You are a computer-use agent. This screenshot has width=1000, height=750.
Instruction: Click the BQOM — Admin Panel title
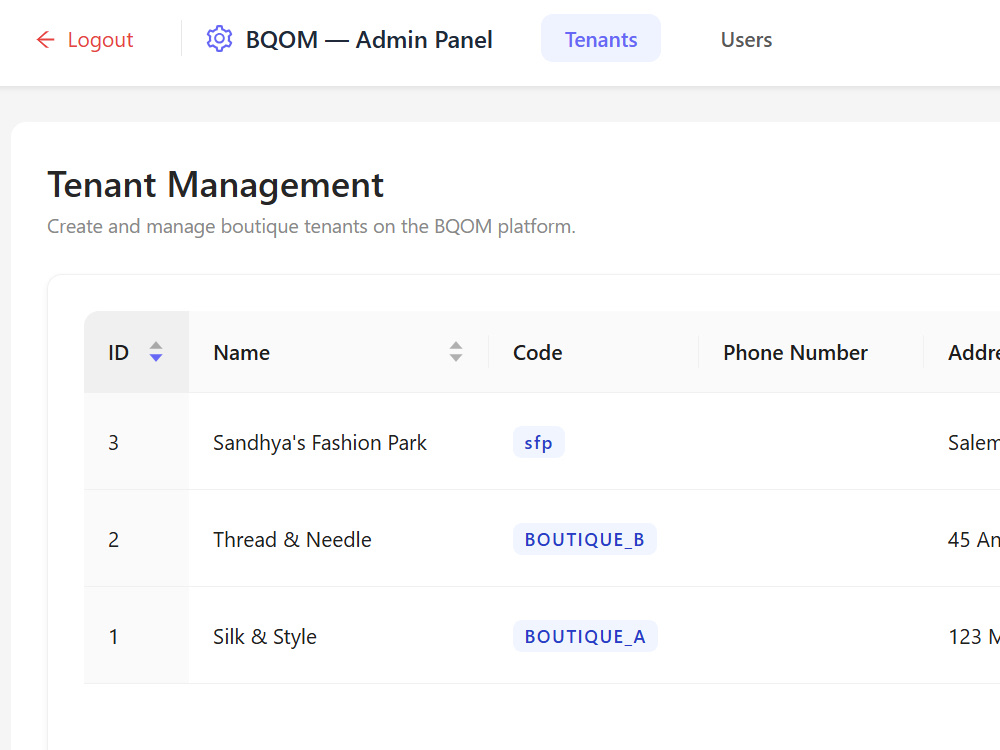pyautogui.click(x=369, y=40)
